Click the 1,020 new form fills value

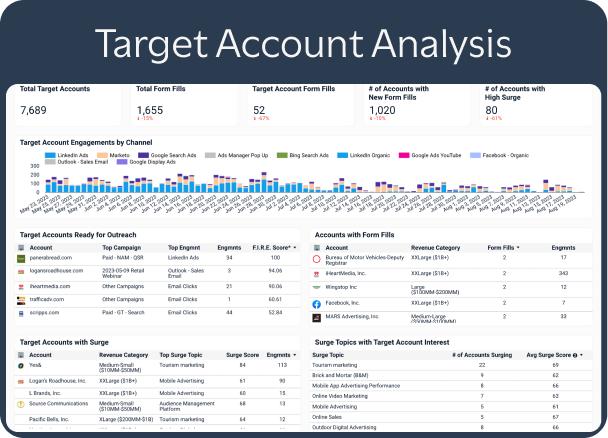tap(382, 110)
